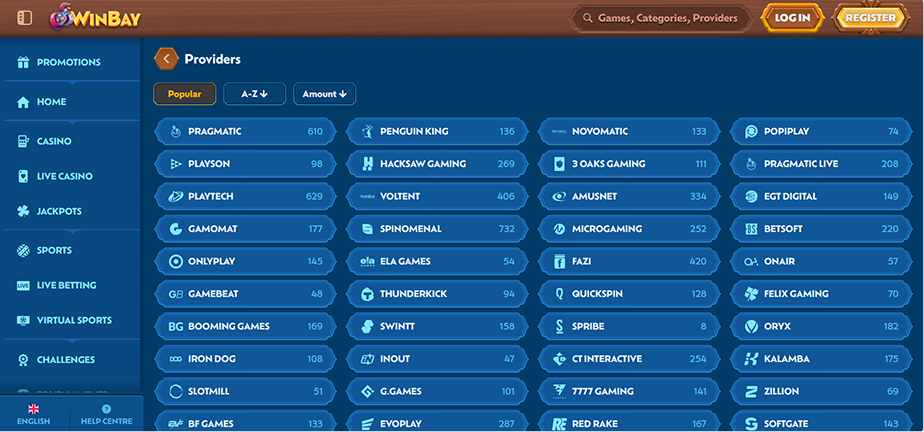This screenshot has height=432, width=924.
Task: Open the Spribe provider
Action: pyautogui.click(x=629, y=327)
